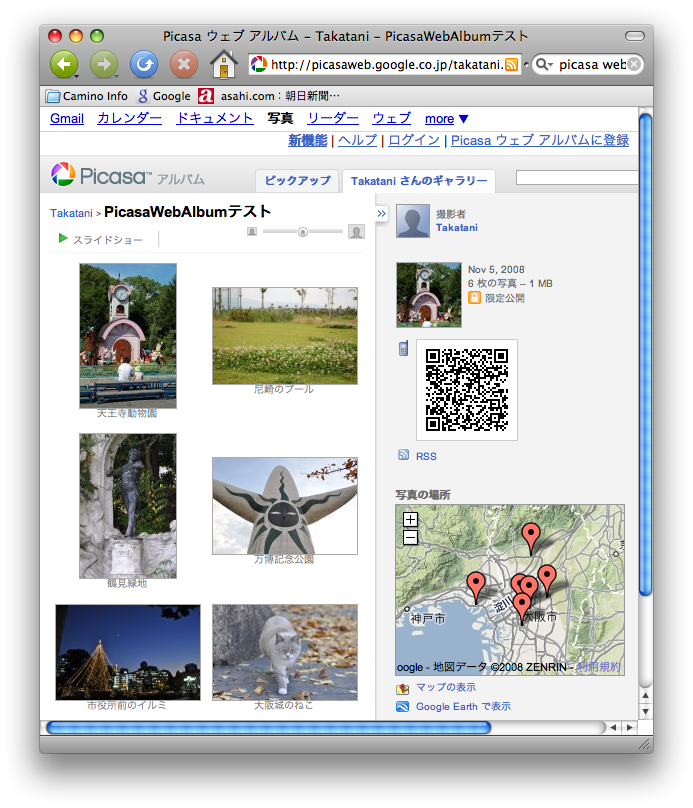This screenshot has width=693, height=808.
Task: Open Camino Info bookmark folder
Action: pos(87,96)
